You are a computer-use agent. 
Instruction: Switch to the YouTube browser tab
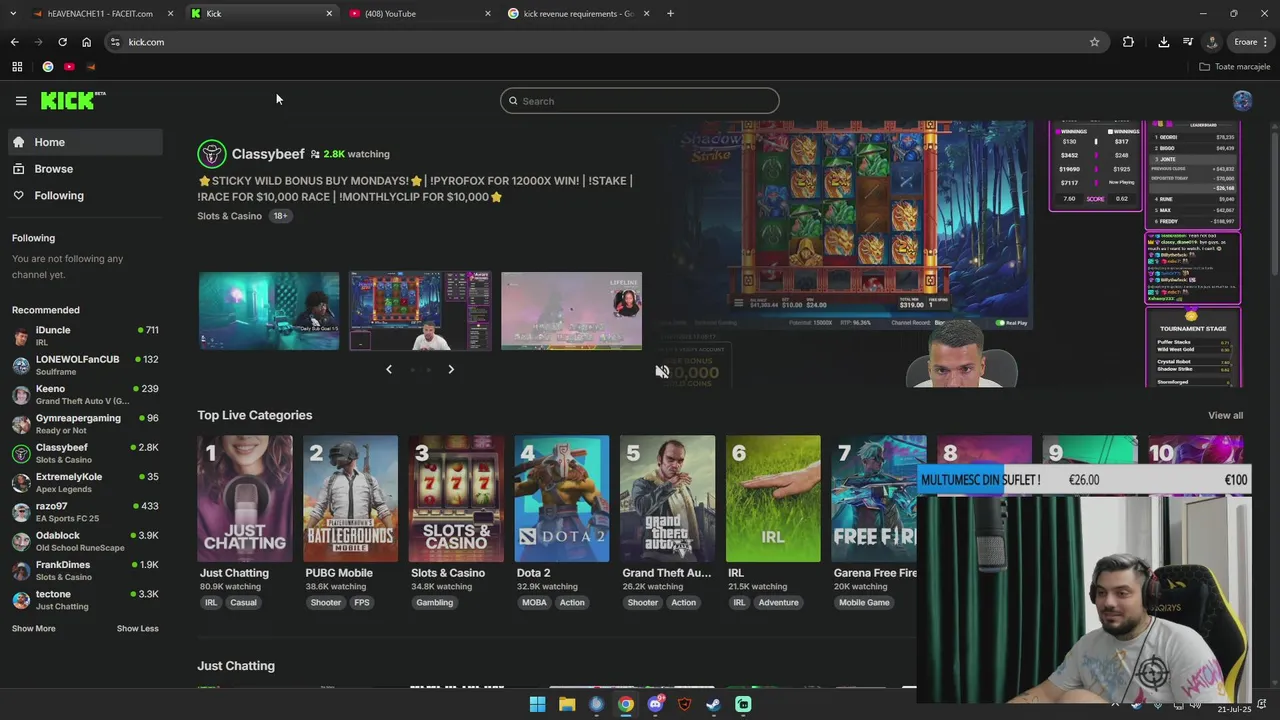tap(420, 13)
